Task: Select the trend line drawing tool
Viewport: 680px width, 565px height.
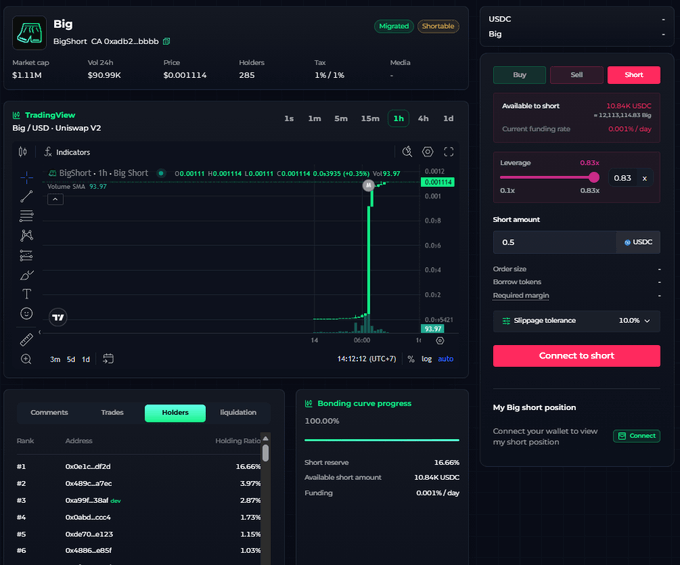Action: 26,196
